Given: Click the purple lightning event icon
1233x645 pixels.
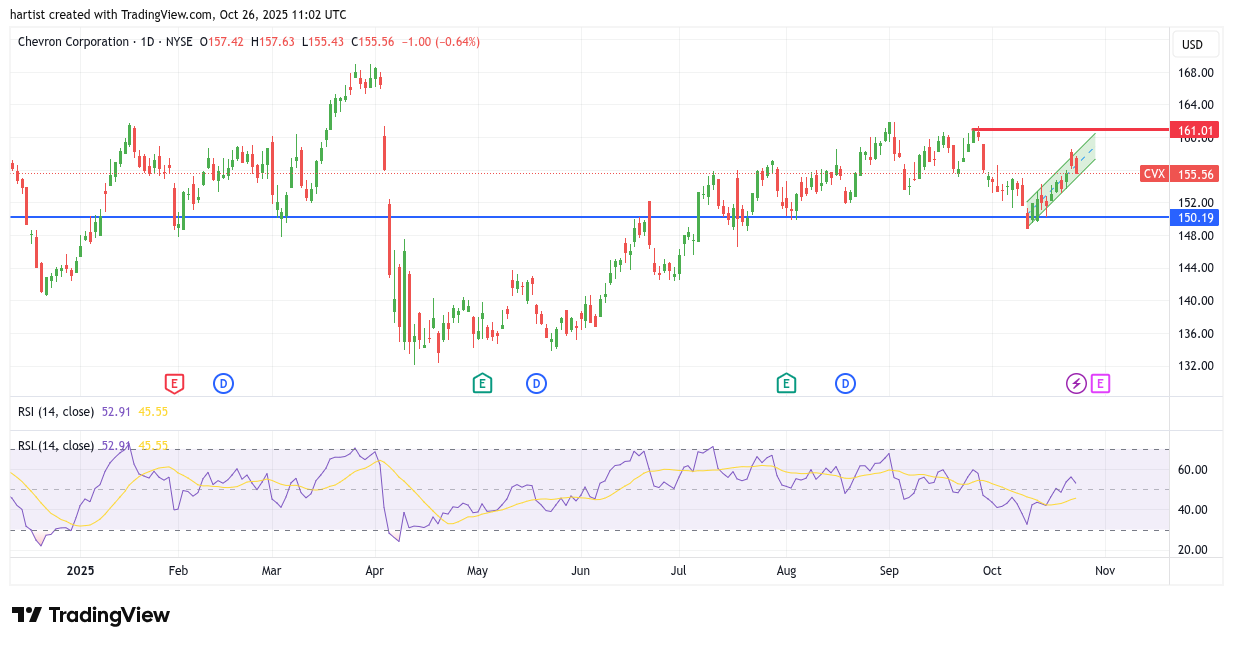Looking at the screenshot, I should (1076, 383).
